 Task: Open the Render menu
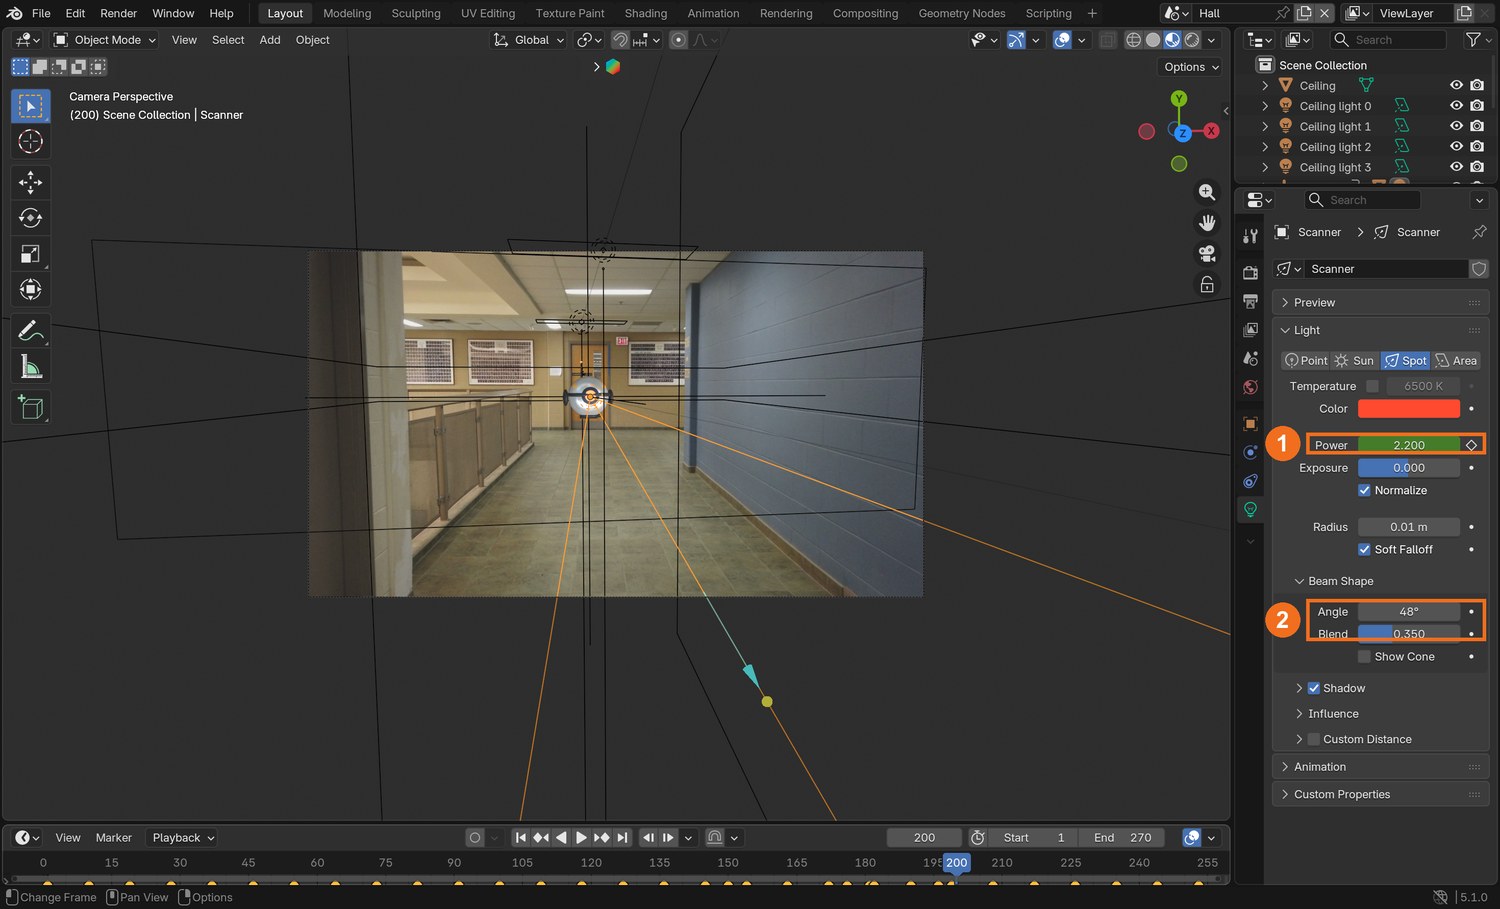click(118, 13)
